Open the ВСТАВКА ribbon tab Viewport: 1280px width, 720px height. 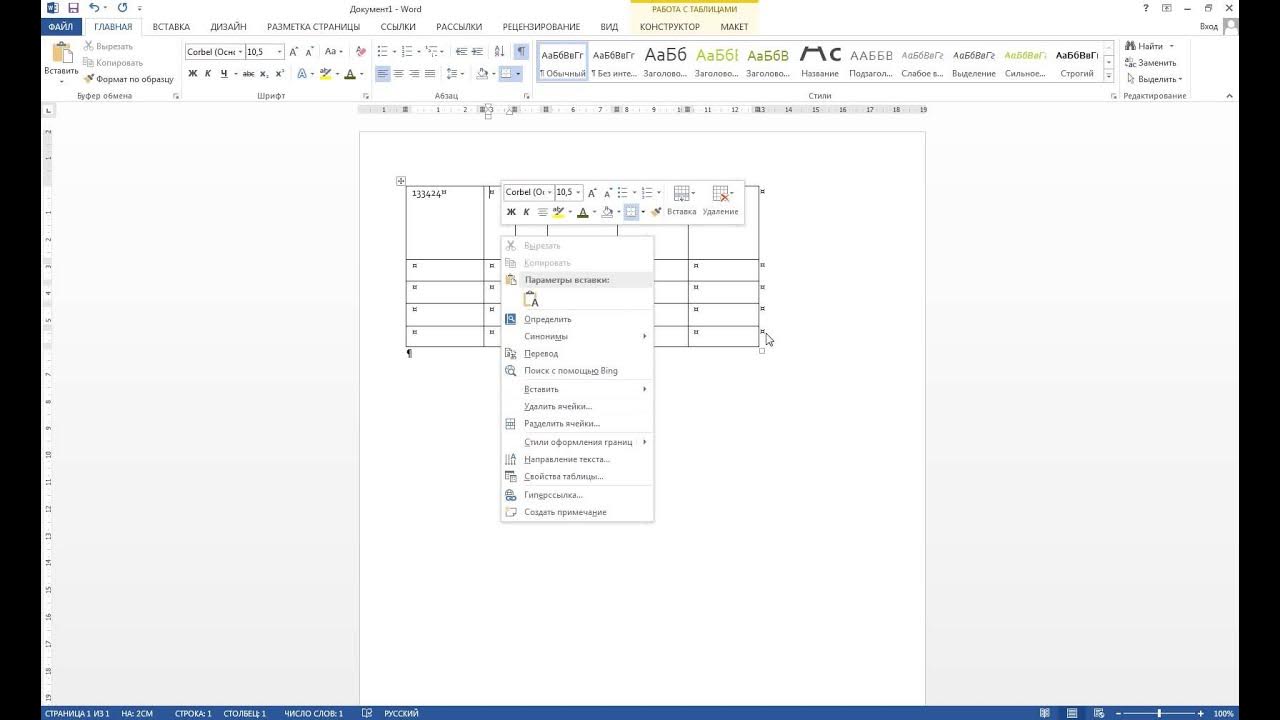(171, 27)
